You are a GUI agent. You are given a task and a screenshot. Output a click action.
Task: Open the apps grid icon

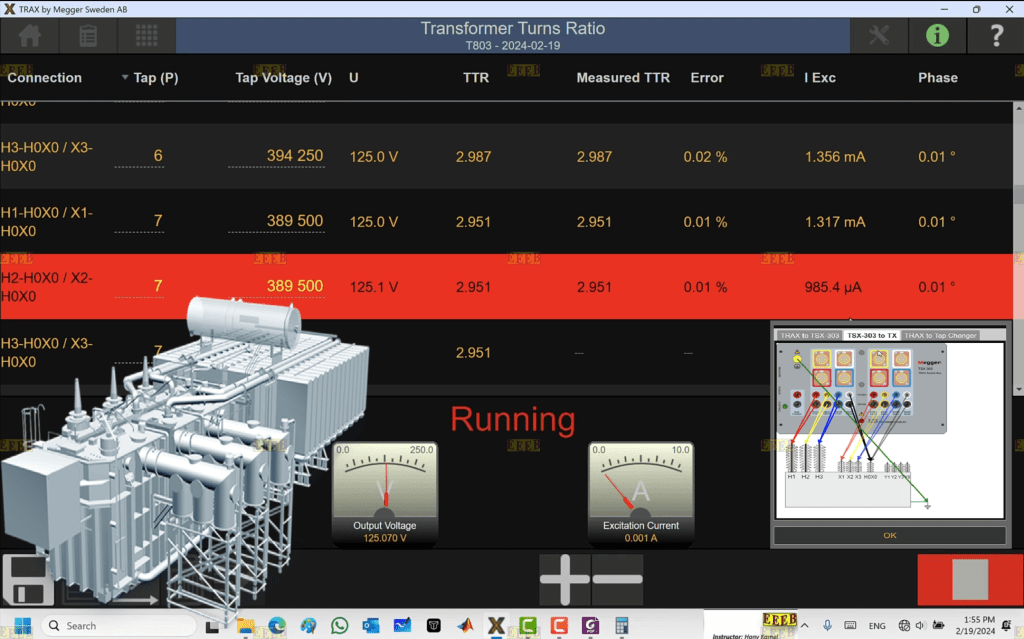click(x=146, y=35)
